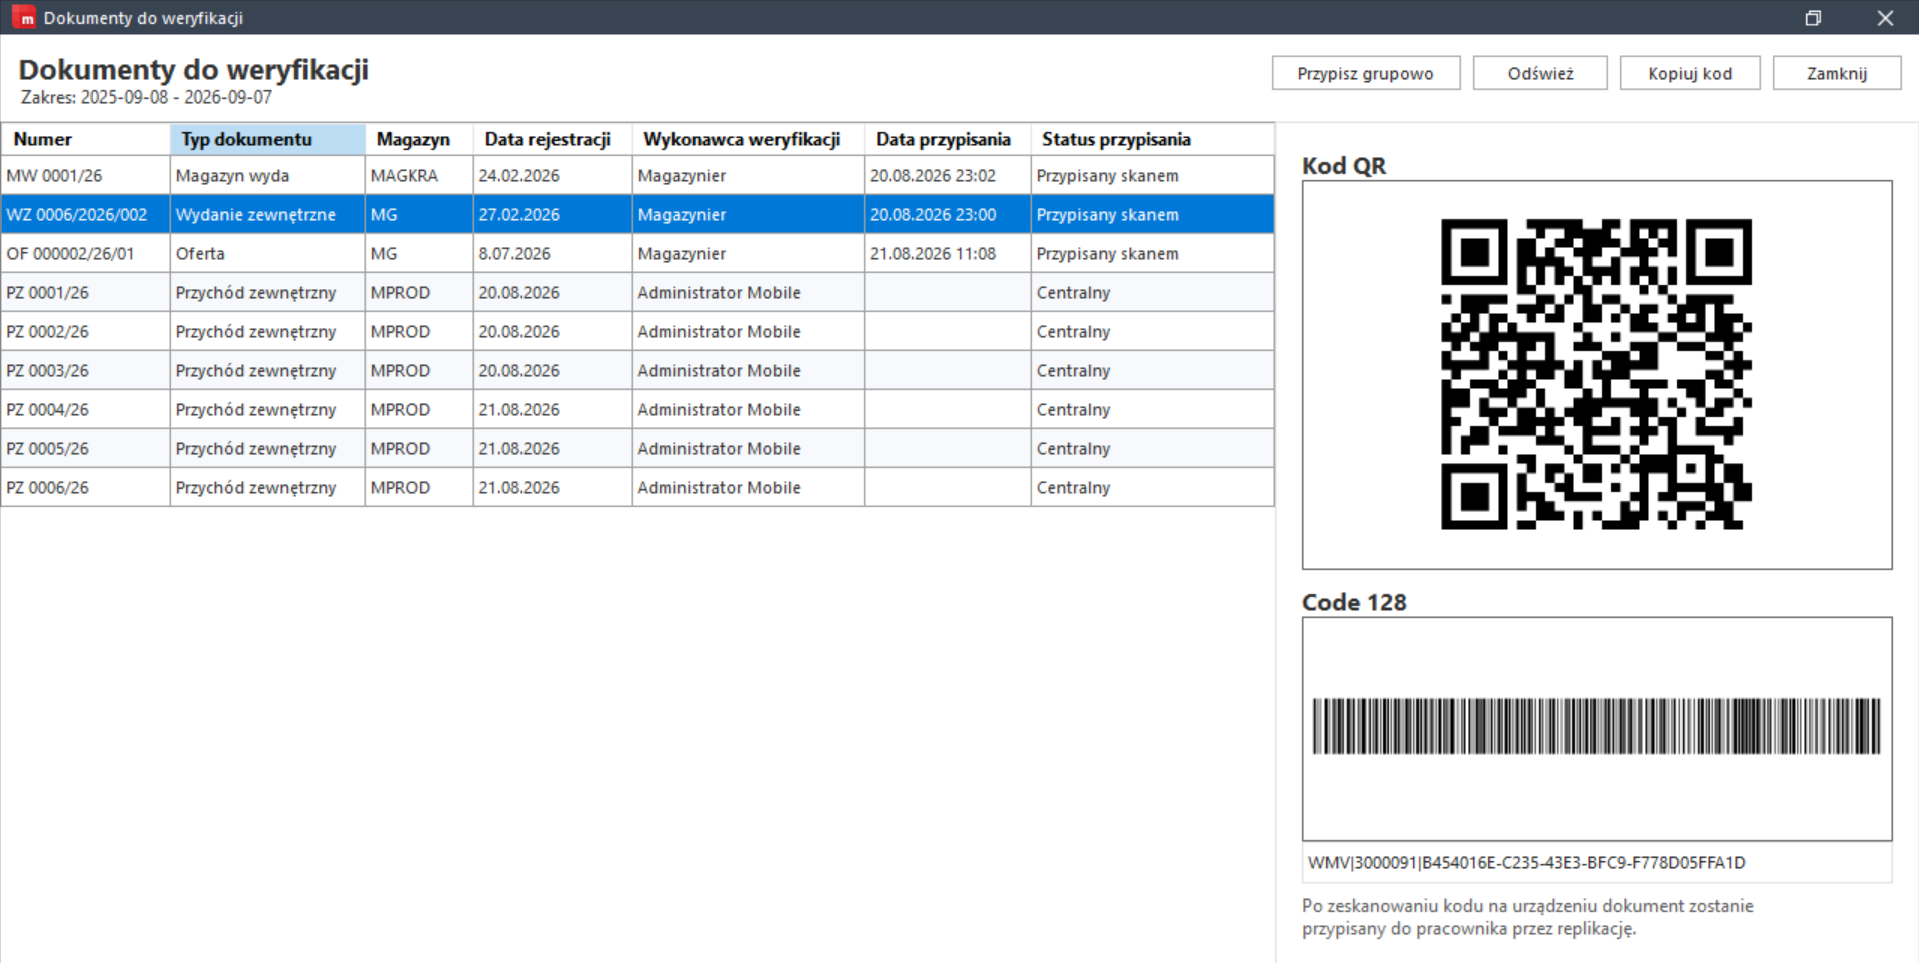Click the Zakres date range text
1919x963 pixels.
point(146,97)
